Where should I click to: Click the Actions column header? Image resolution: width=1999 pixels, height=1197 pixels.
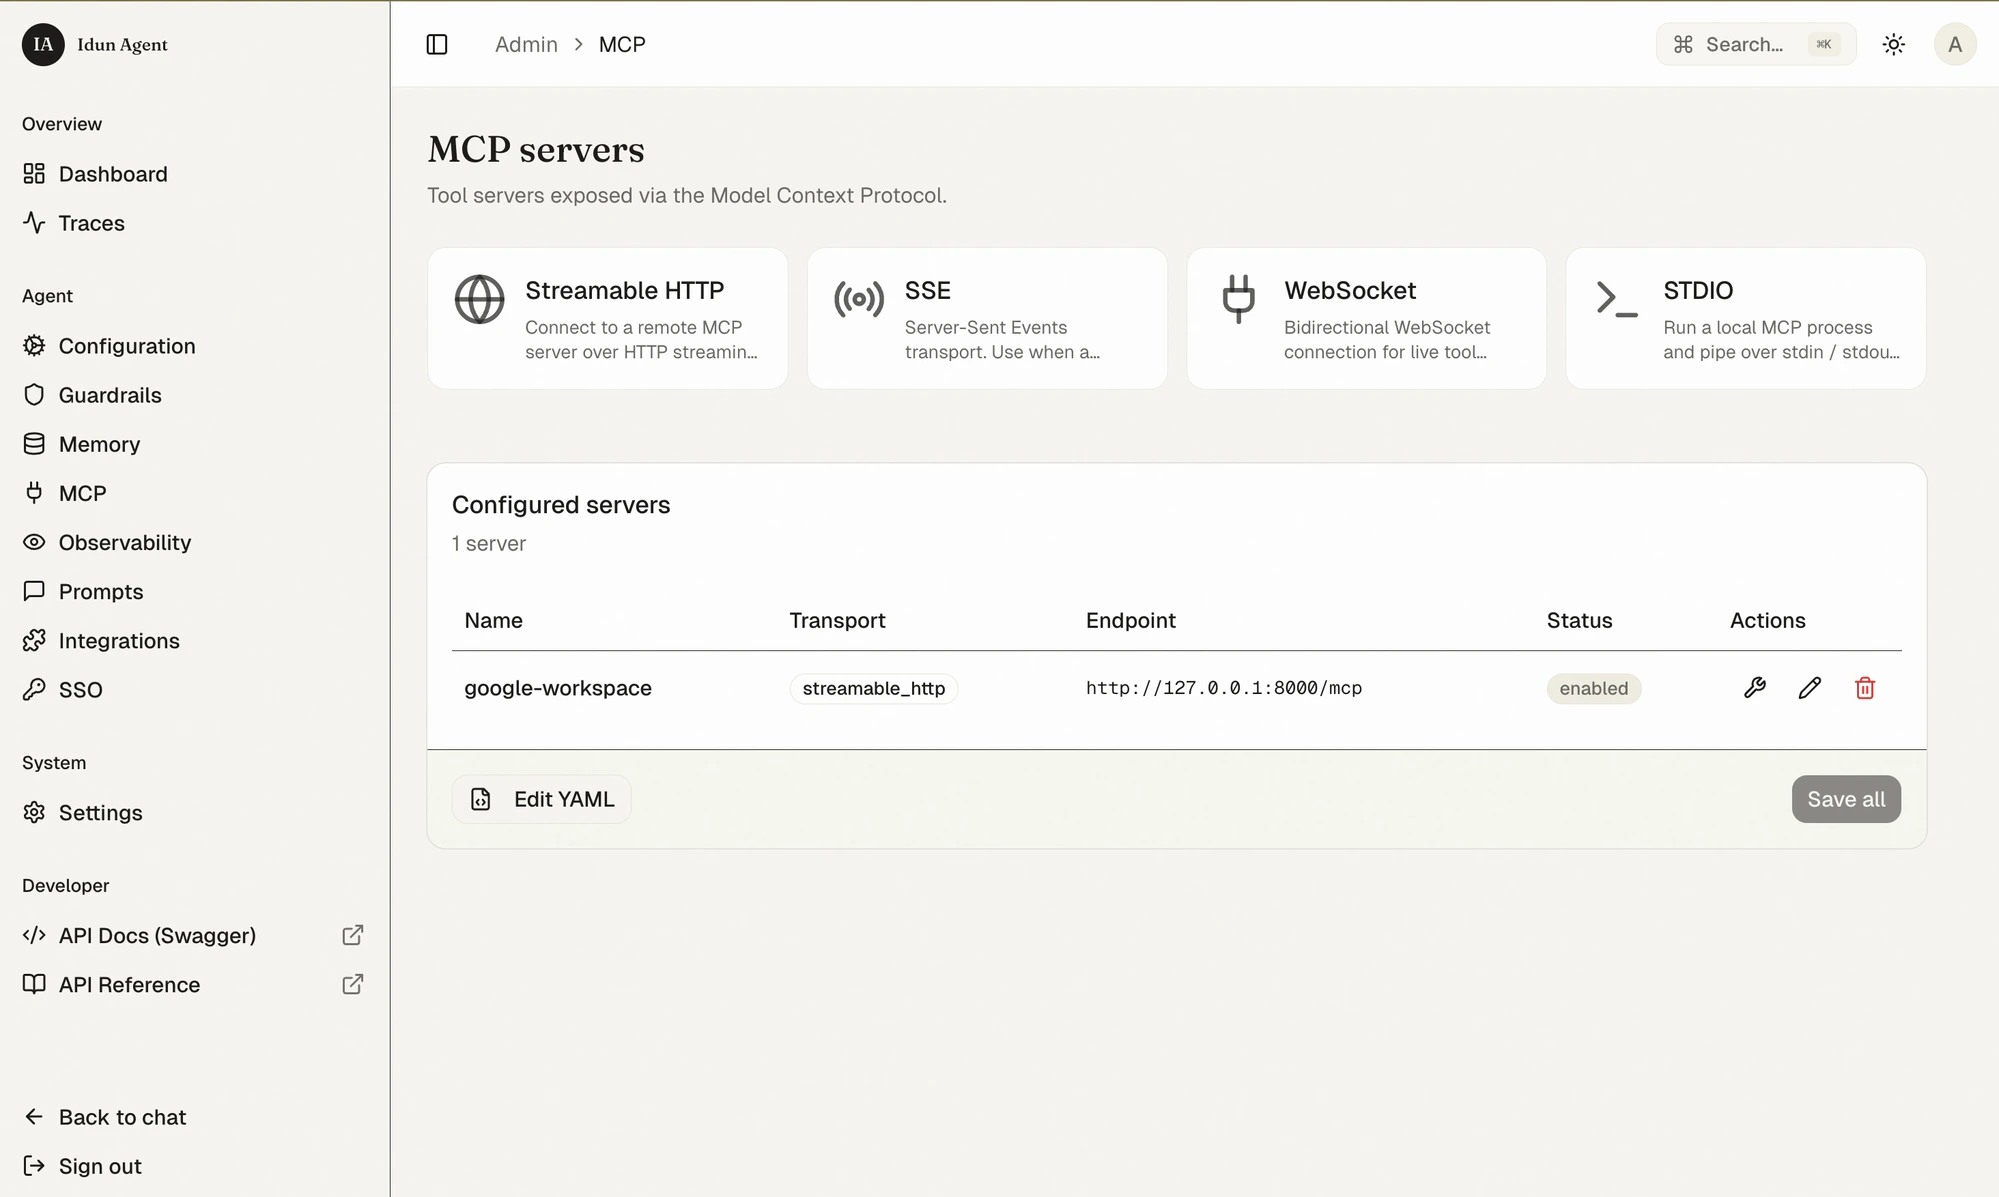tap(1767, 620)
